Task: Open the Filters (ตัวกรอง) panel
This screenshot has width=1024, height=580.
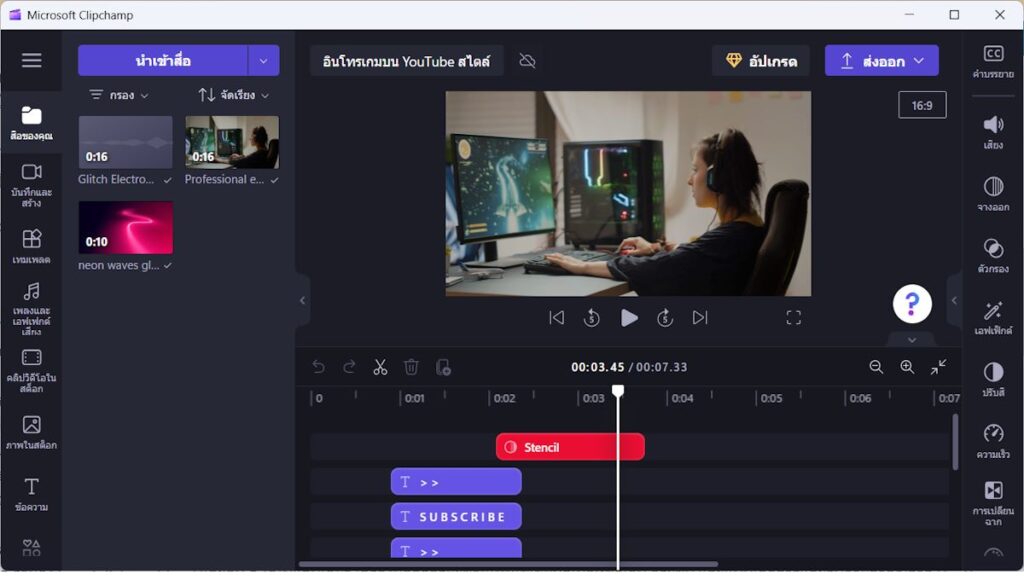Action: (x=993, y=255)
